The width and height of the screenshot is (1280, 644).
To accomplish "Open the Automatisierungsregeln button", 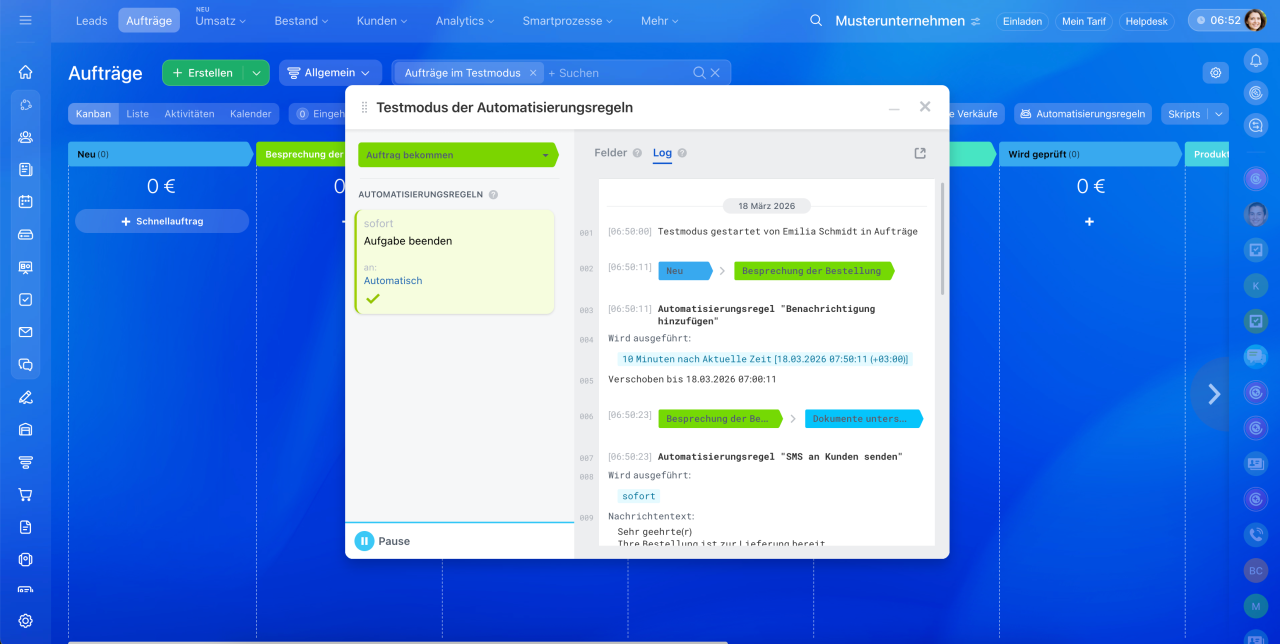I will (x=1082, y=114).
